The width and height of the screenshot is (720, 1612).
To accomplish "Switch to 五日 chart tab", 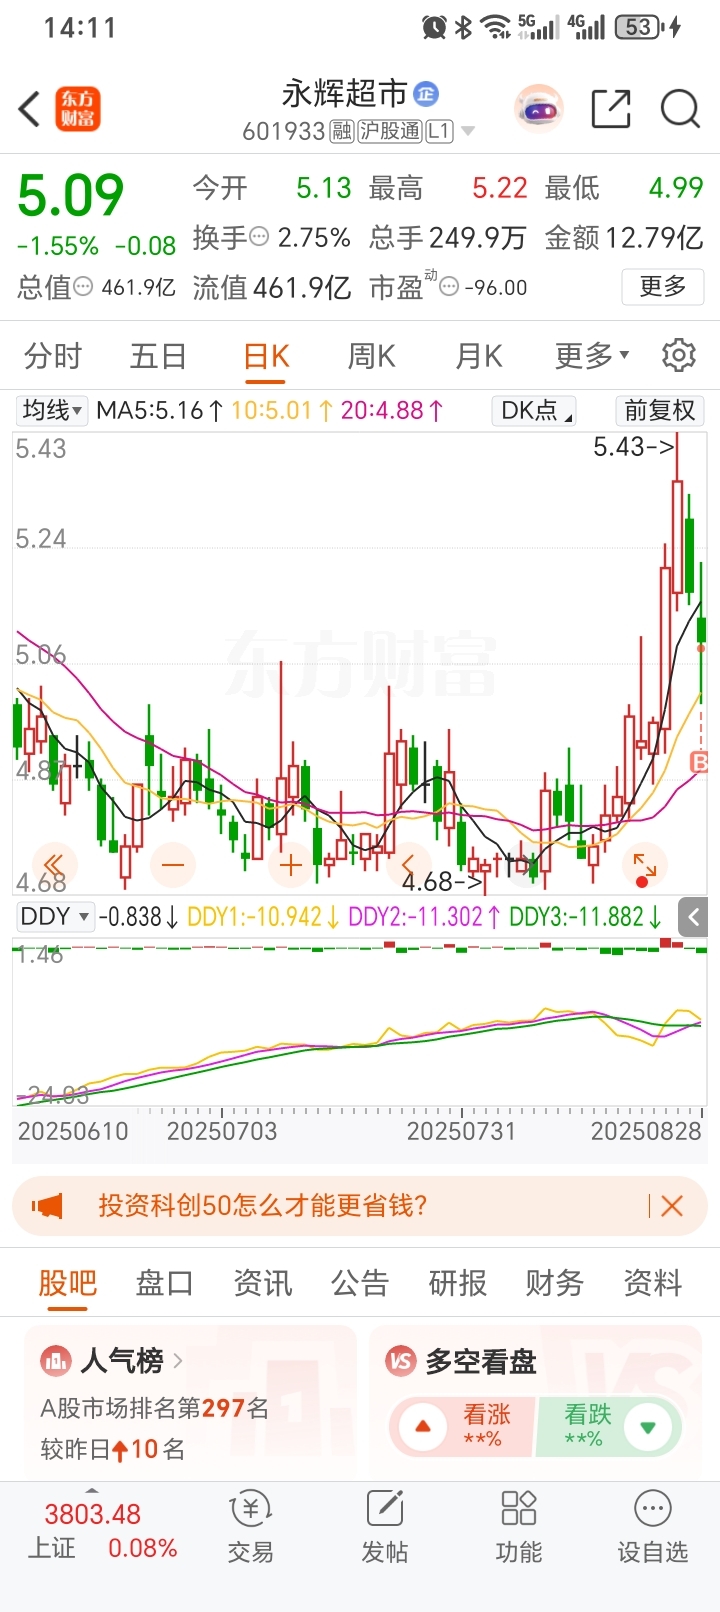I will click(x=158, y=355).
